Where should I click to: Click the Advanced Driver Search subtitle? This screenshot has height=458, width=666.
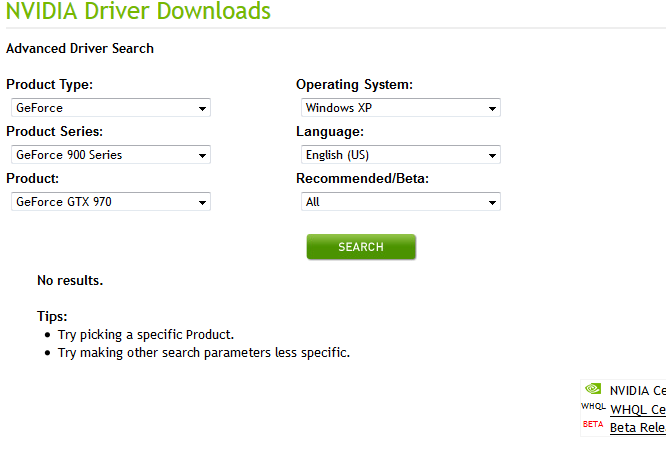point(80,48)
